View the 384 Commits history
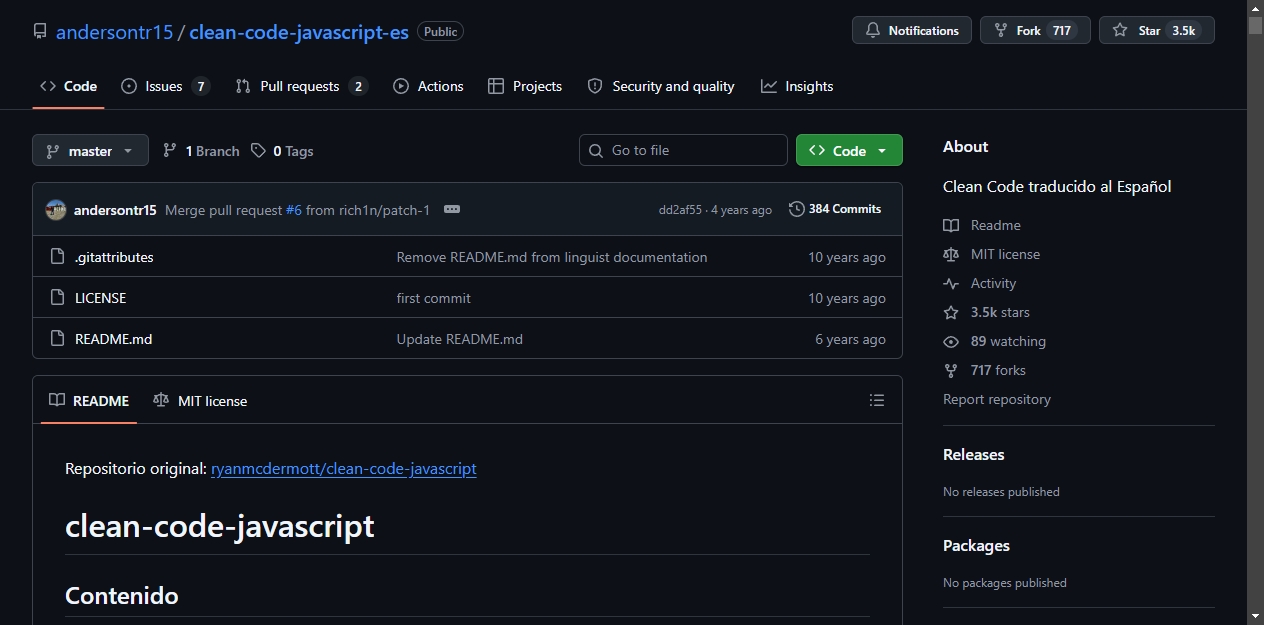This screenshot has width=1264, height=625. [x=835, y=209]
